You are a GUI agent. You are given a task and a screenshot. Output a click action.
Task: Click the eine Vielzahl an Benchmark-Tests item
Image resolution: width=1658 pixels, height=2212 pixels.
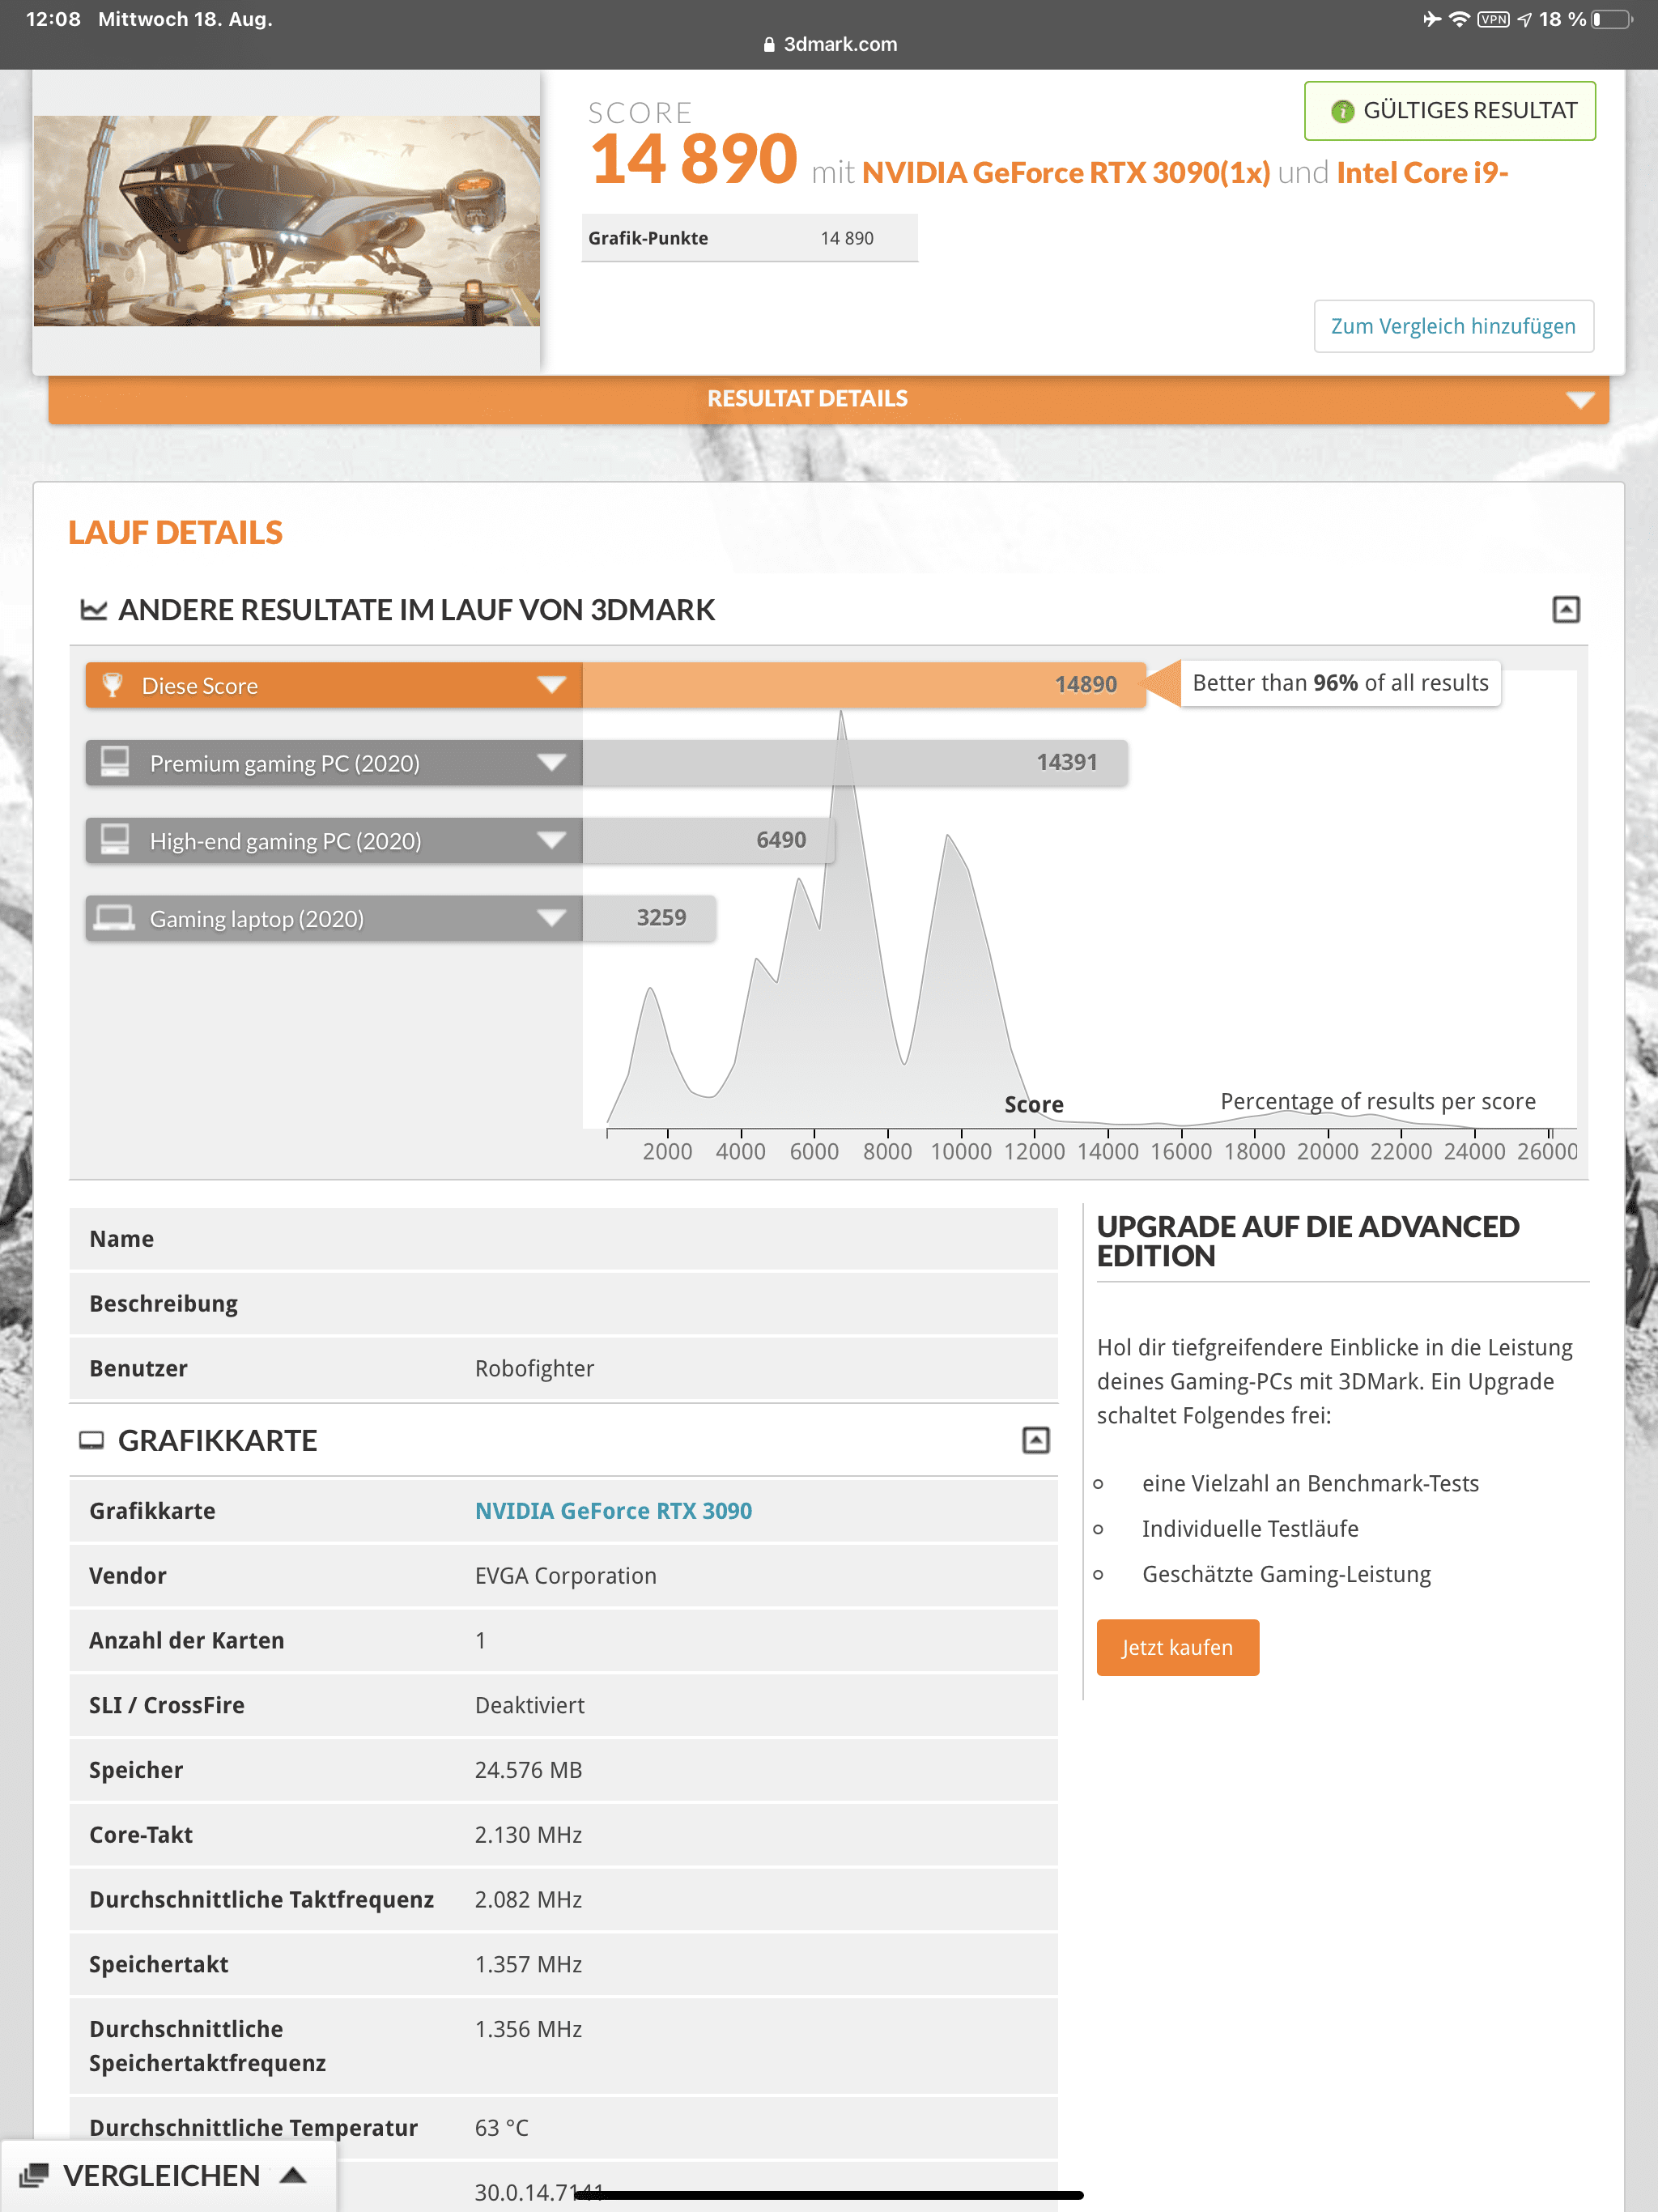point(1310,1483)
